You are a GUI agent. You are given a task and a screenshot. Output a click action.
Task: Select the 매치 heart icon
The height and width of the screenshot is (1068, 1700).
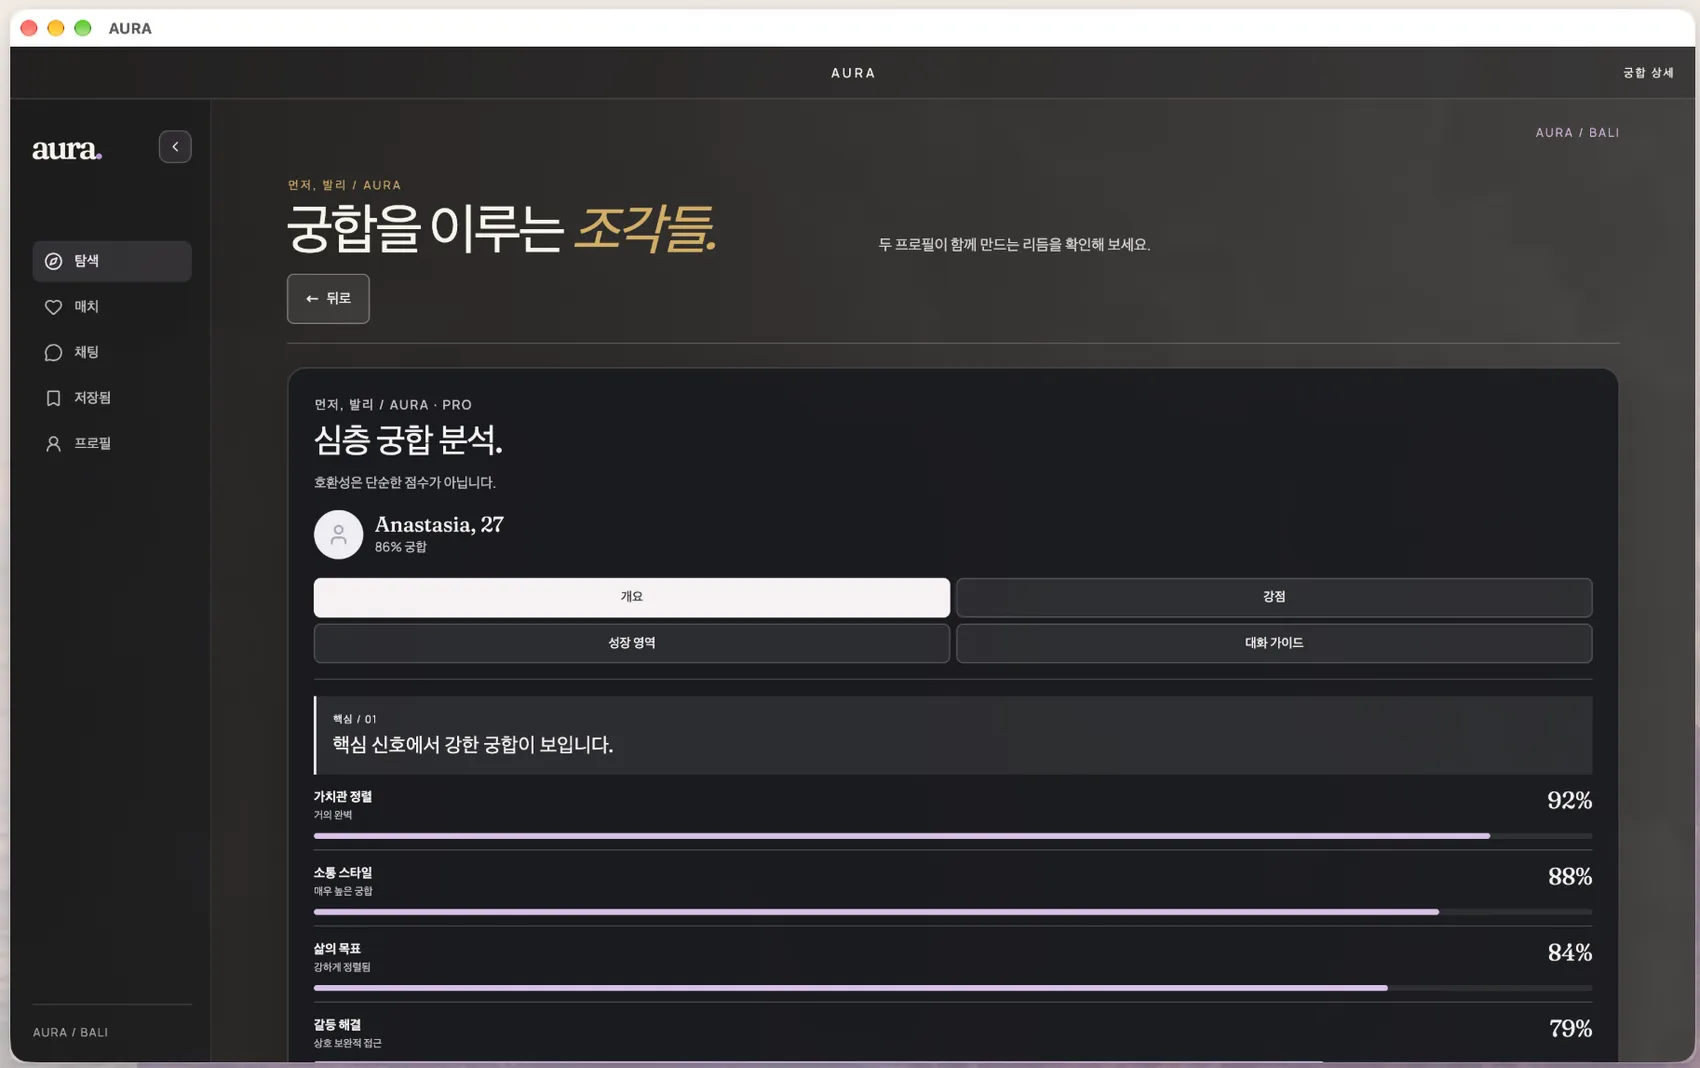[54, 307]
